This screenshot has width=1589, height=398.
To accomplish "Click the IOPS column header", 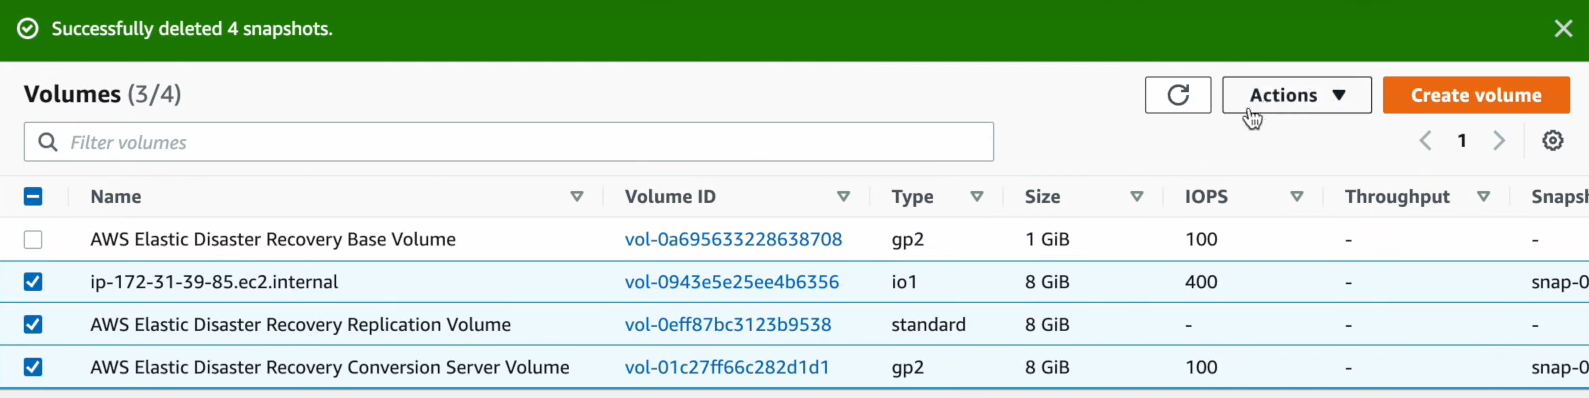I will pyautogui.click(x=1206, y=197).
